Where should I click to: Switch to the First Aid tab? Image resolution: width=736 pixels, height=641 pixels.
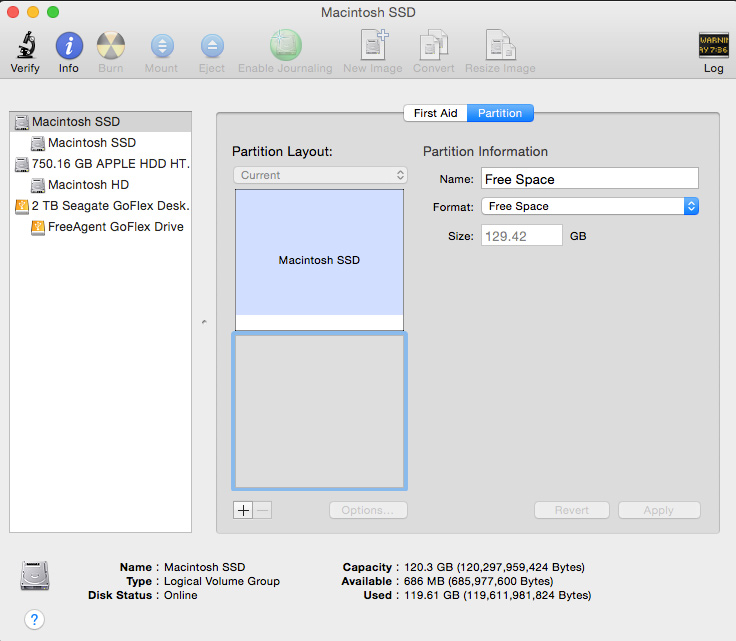pyautogui.click(x=435, y=113)
